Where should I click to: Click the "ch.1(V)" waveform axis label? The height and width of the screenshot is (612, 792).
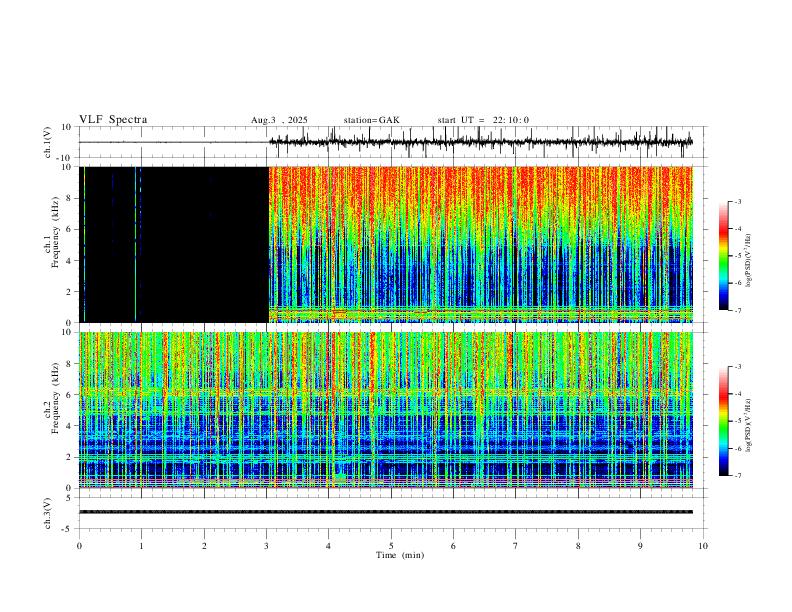(48, 142)
